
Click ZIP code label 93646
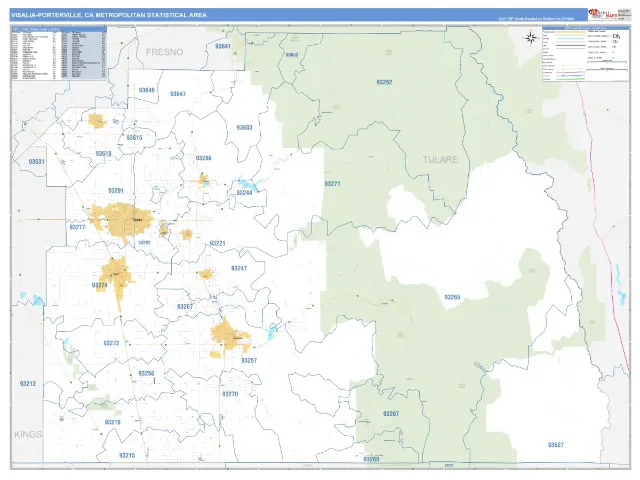(147, 90)
